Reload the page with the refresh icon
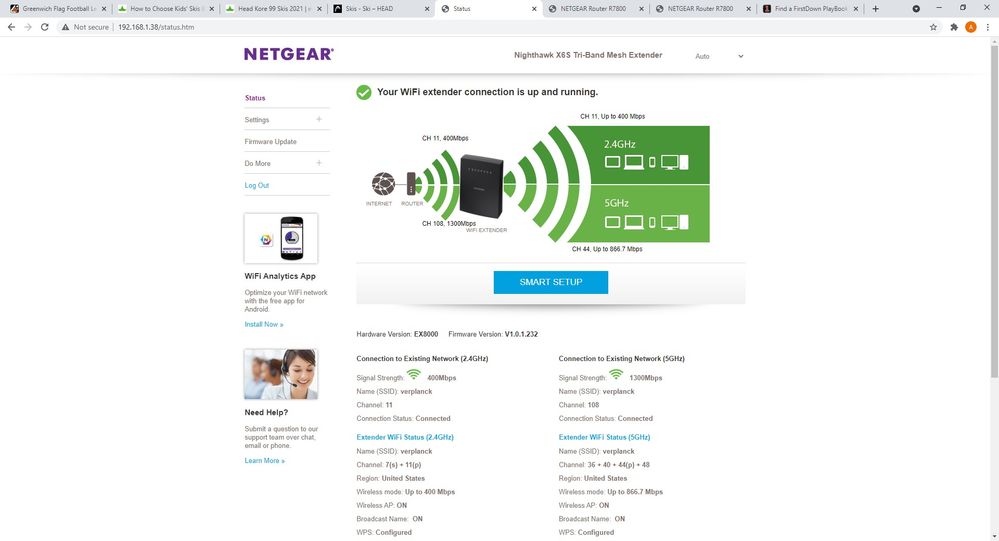Image resolution: width=999 pixels, height=541 pixels. click(x=45, y=27)
